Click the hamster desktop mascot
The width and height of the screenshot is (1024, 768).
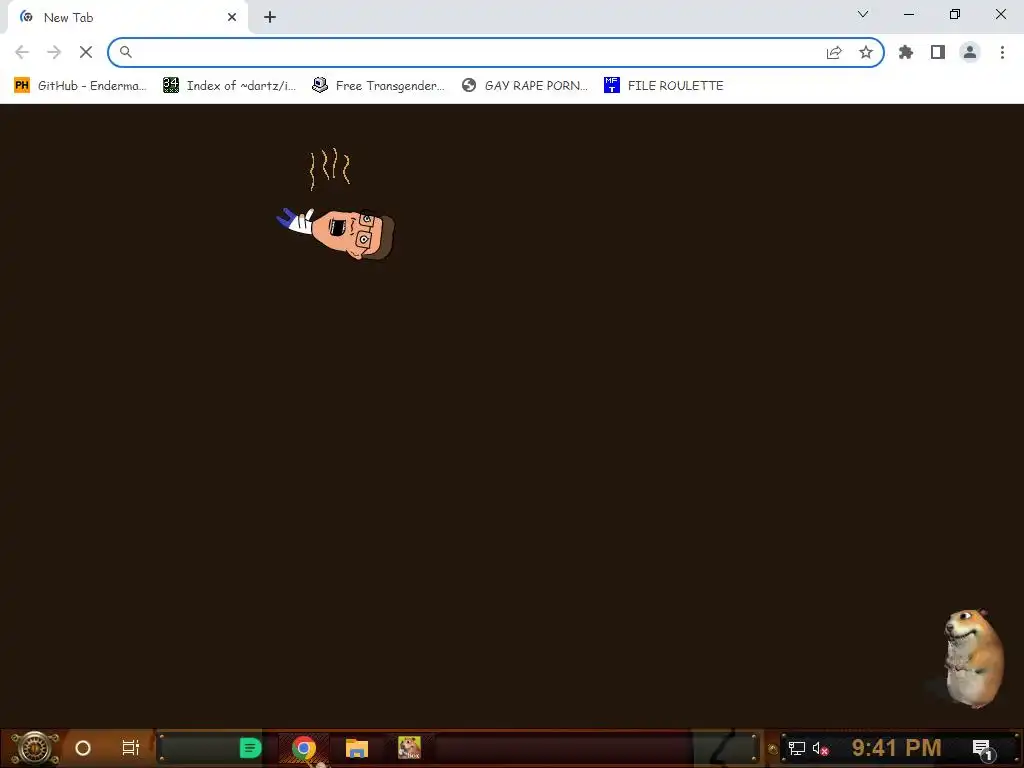[972, 658]
